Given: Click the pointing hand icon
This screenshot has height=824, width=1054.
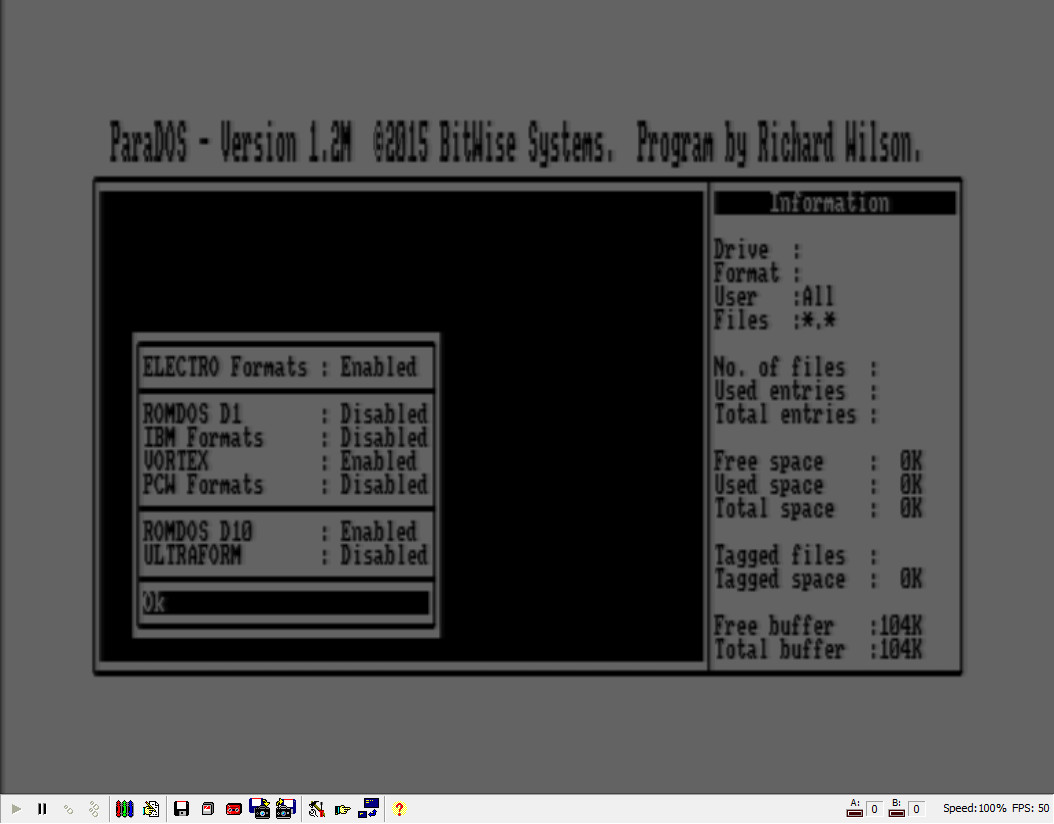Looking at the screenshot, I should [x=343, y=809].
